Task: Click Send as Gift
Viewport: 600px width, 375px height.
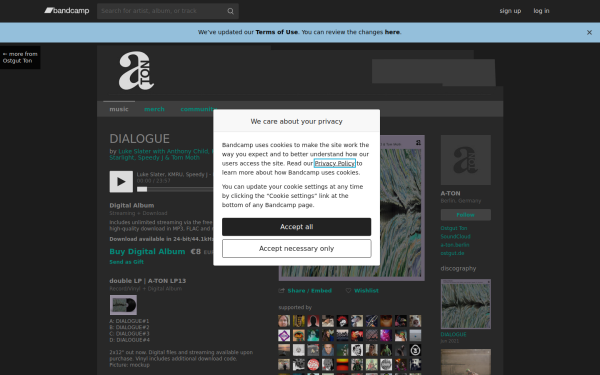Action: 126,262
